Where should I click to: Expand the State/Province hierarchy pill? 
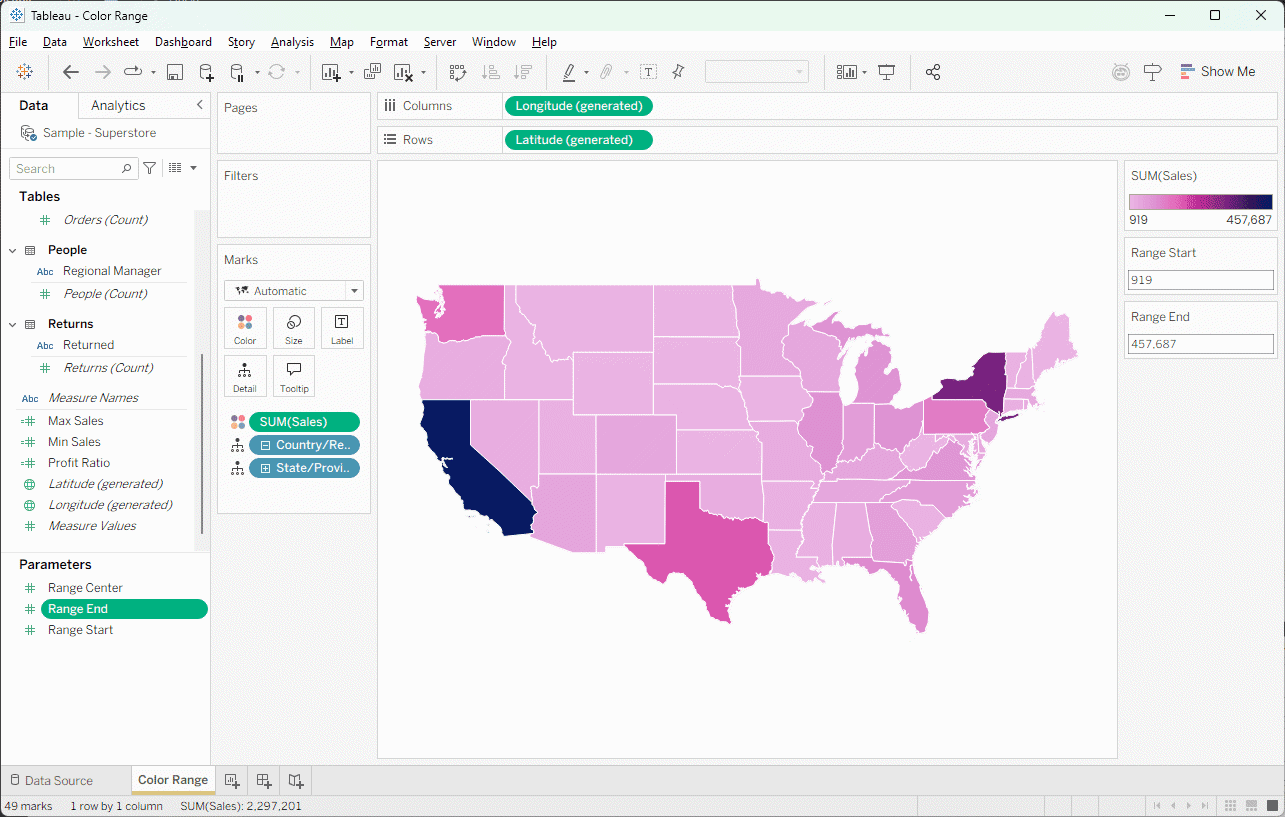(x=265, y=468)
